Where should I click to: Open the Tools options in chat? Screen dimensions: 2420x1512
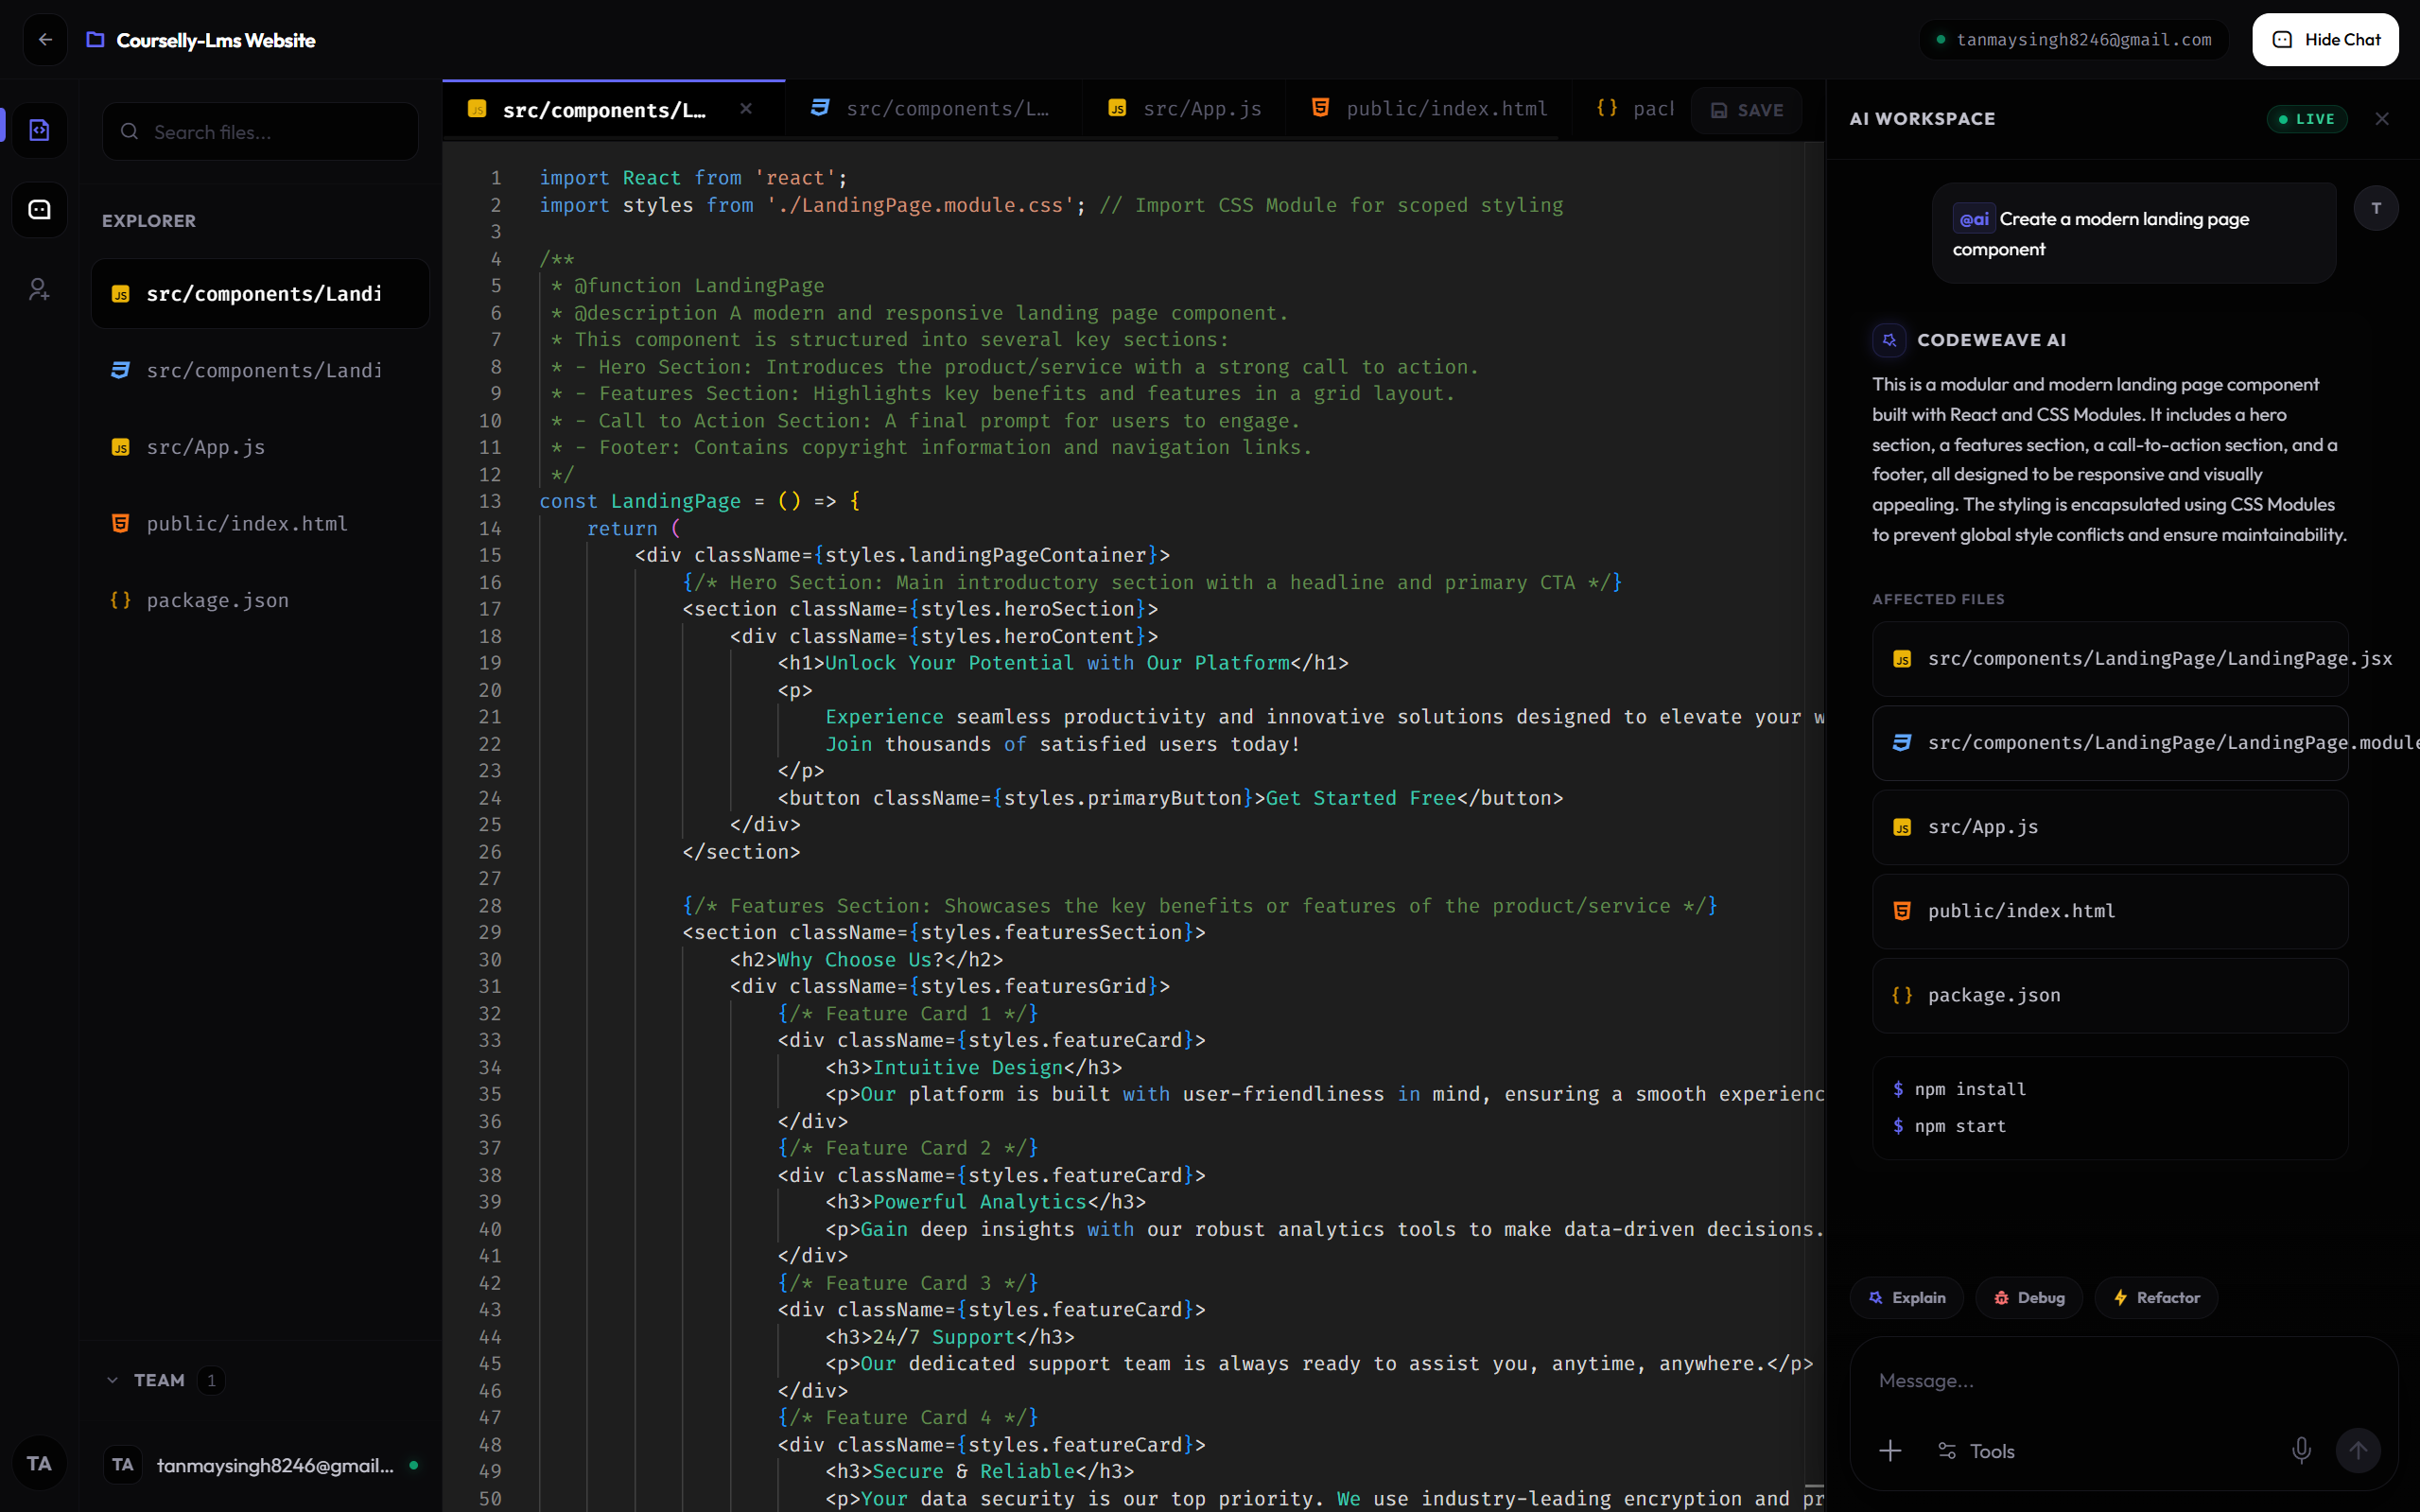point(1976,1451)
